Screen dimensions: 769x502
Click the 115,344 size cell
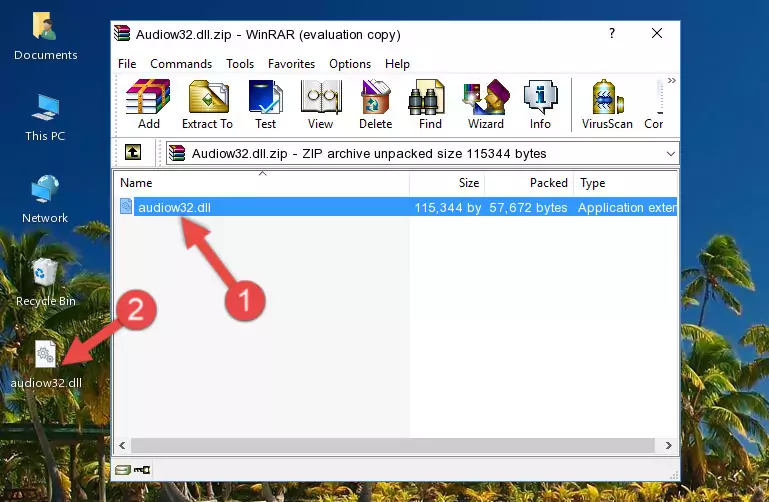(448, 207)
